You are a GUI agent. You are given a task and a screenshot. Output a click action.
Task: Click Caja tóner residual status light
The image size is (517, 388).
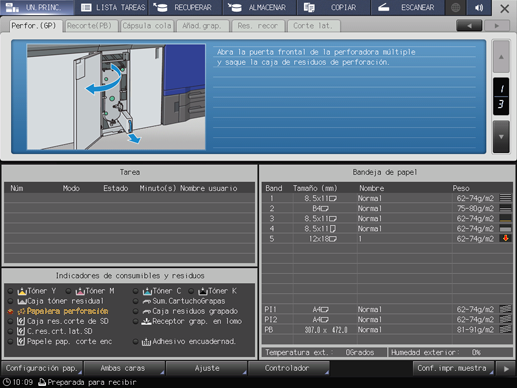[11, 301]
